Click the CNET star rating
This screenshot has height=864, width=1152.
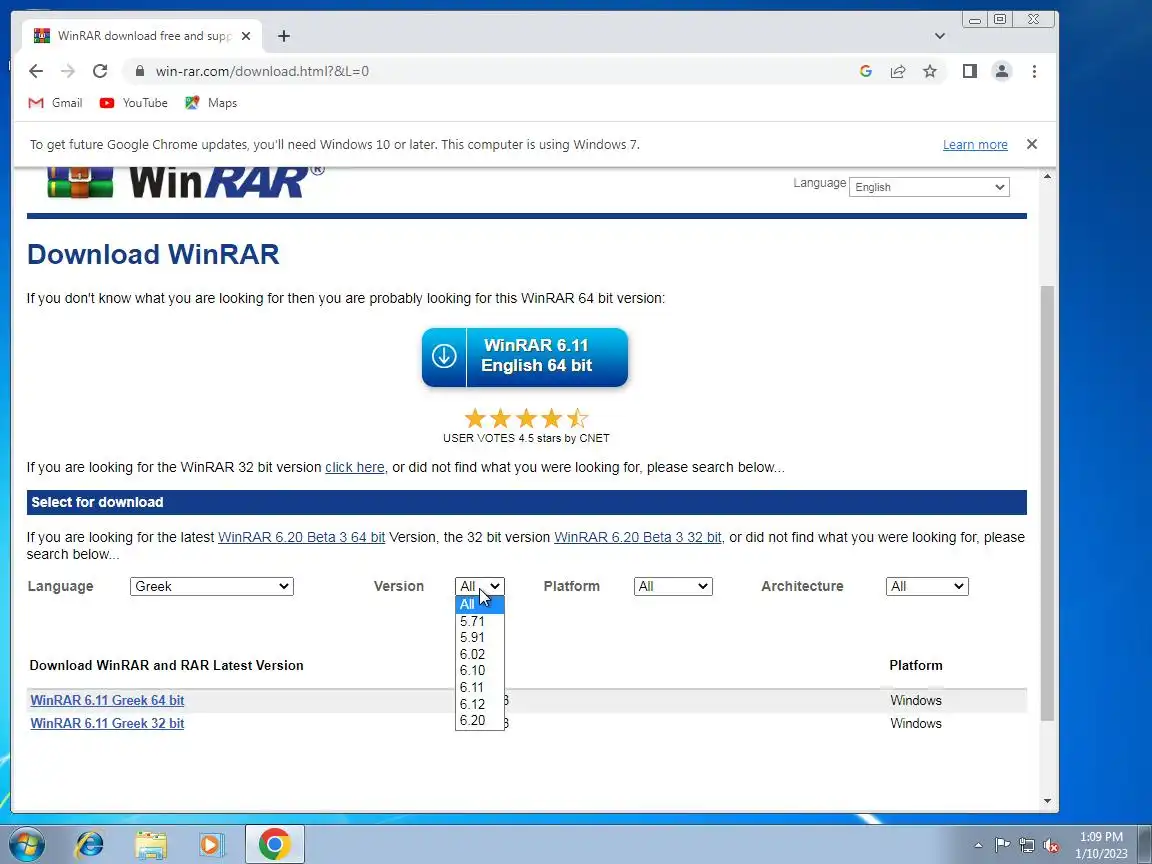pyautogui.click(x=526, y=418)
